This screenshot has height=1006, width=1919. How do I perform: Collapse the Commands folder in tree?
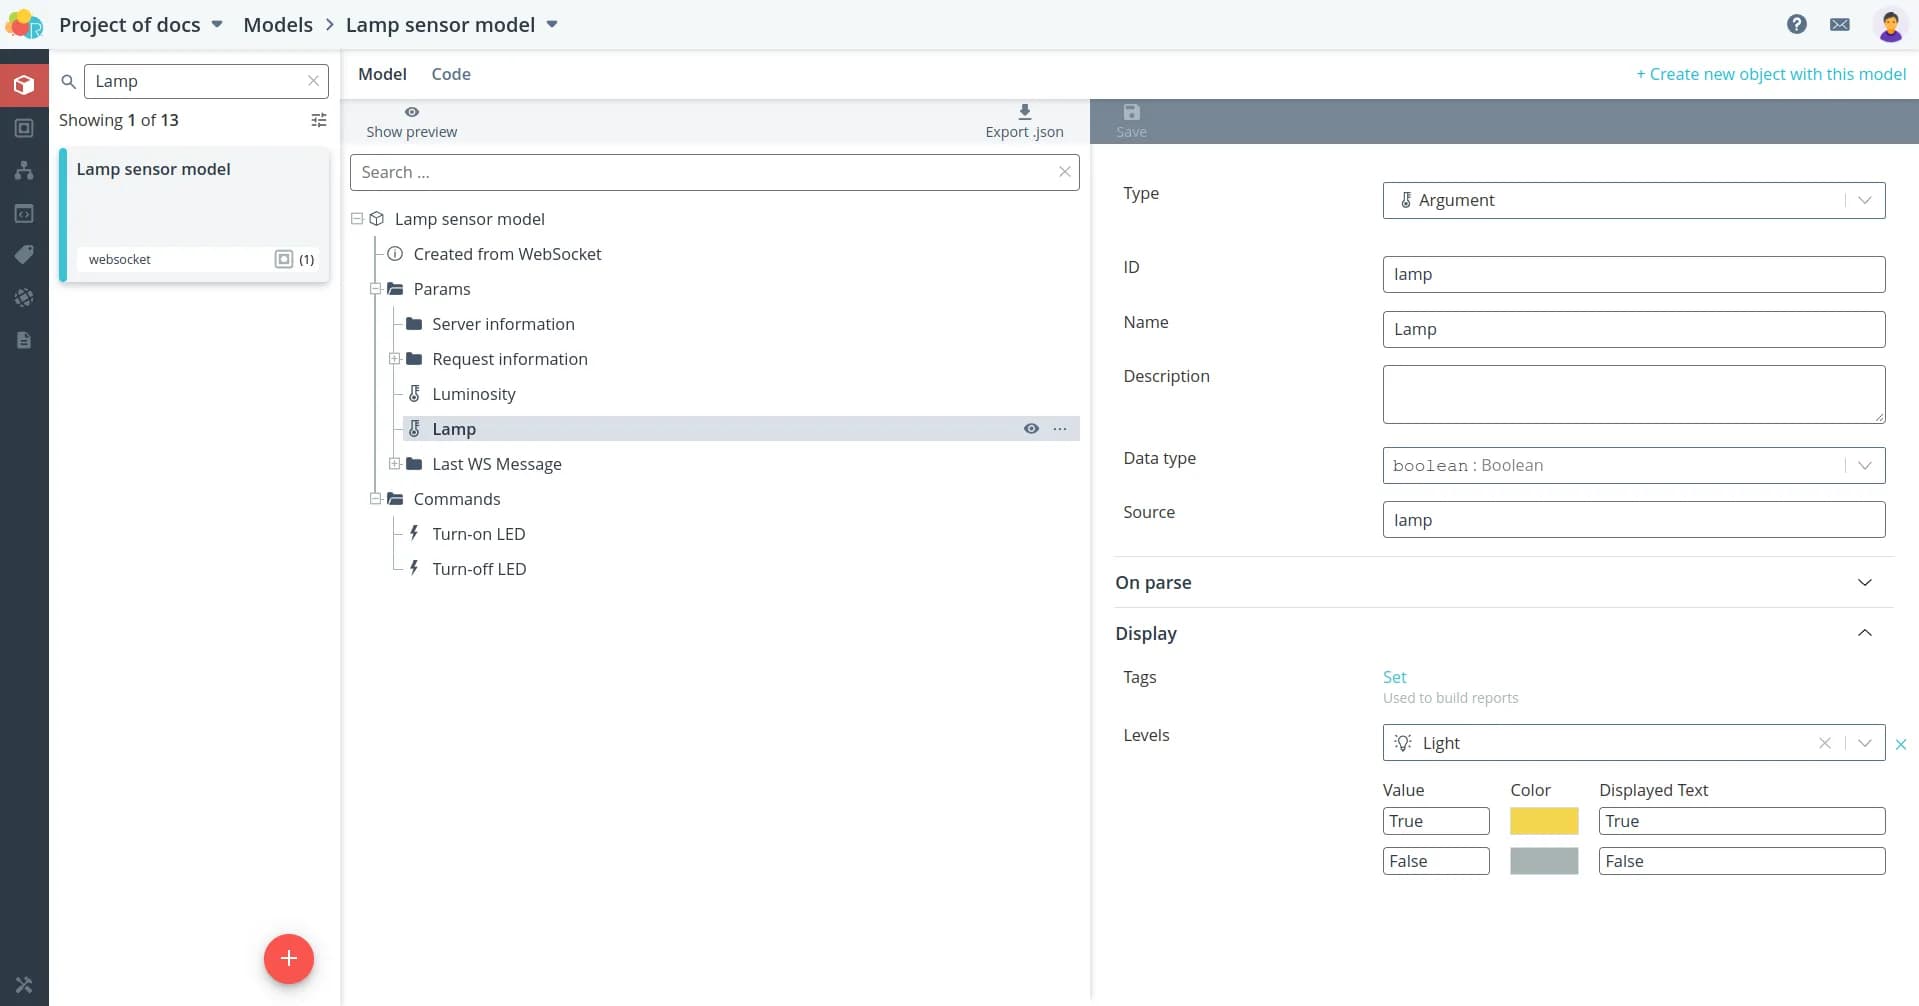point(376,499)
